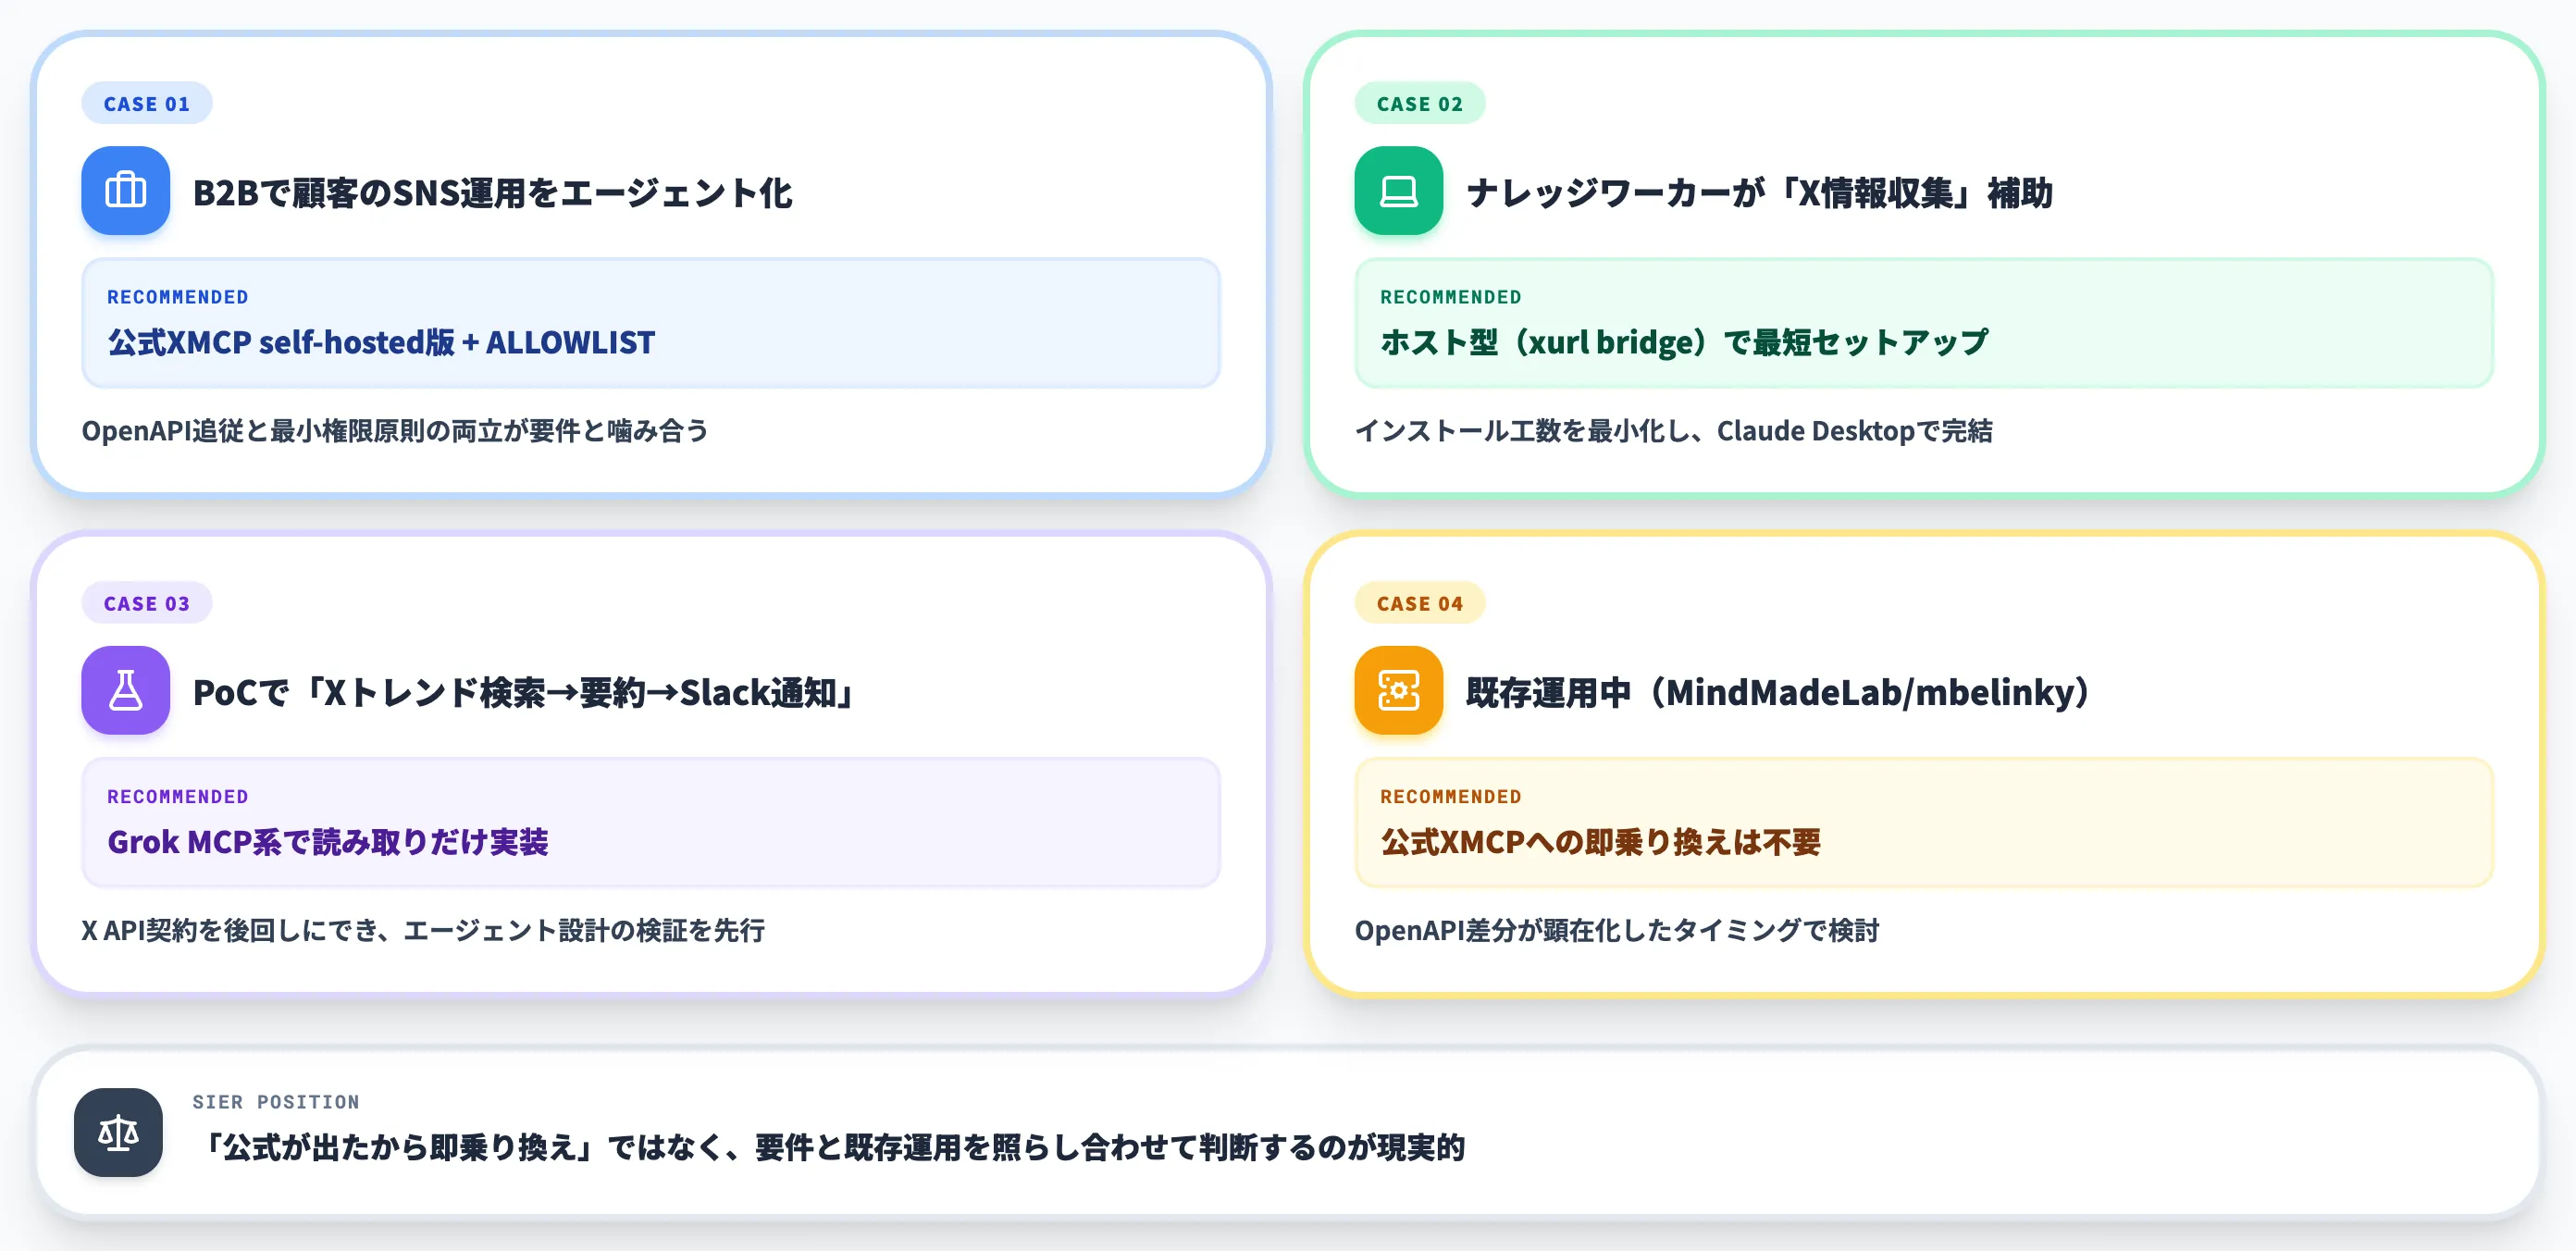
Task: Click heading B2Bで顧客のSNS運用をエージェント化
Action: coord(492,192)
